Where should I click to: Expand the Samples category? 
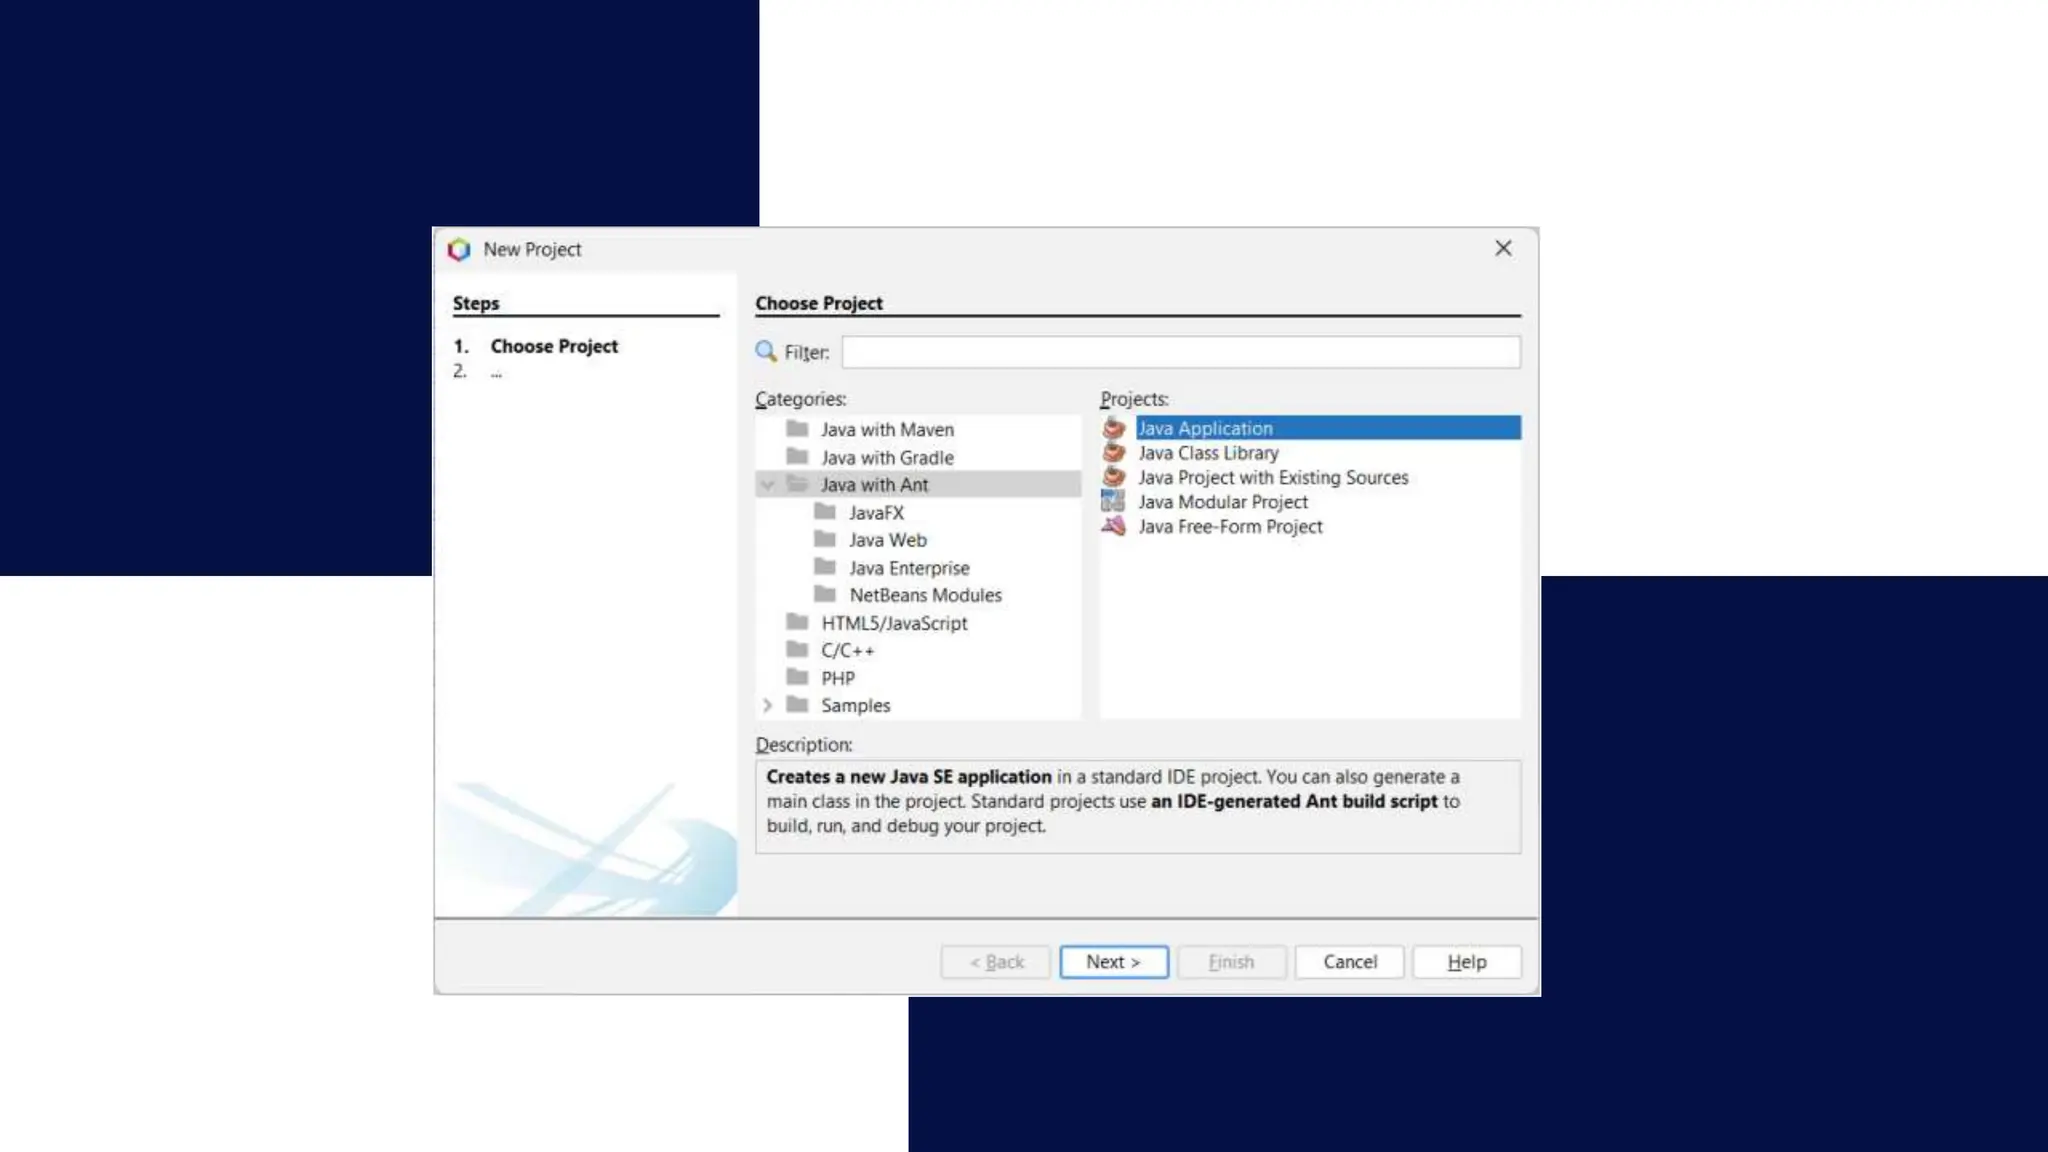767,705
